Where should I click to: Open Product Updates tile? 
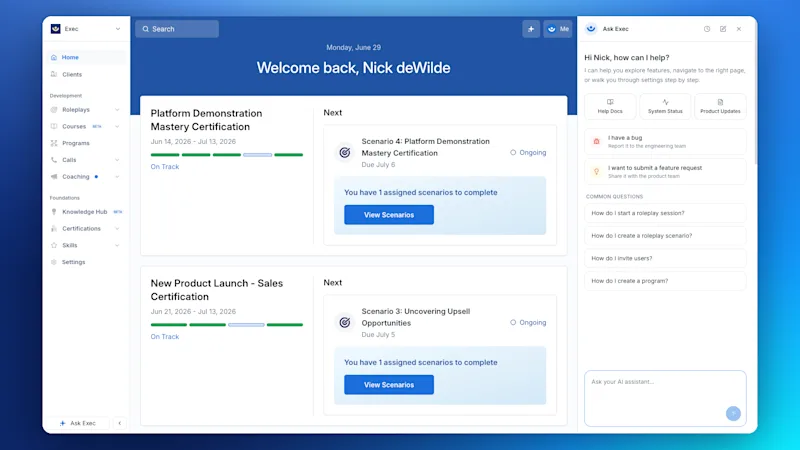[x=720, y=106]
